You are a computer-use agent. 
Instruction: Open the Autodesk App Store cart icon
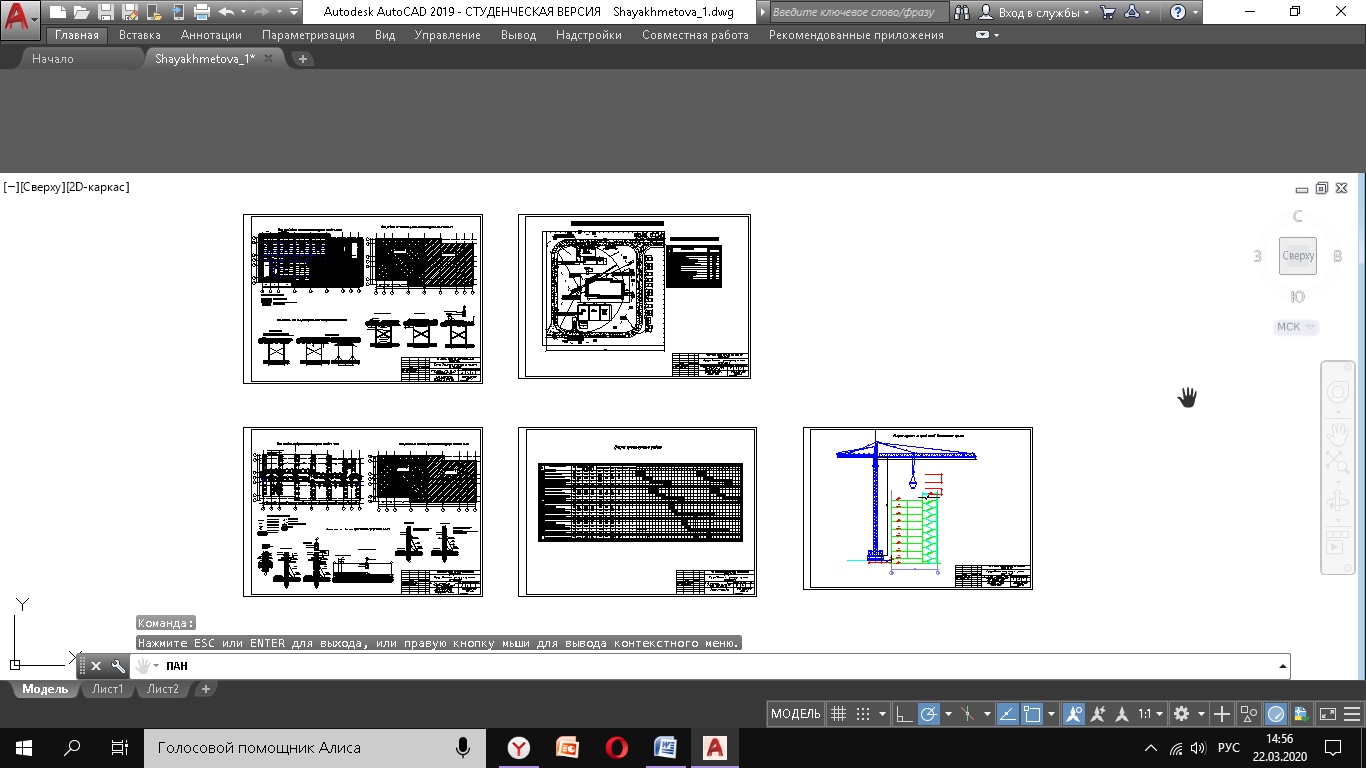click(1107, 12)
